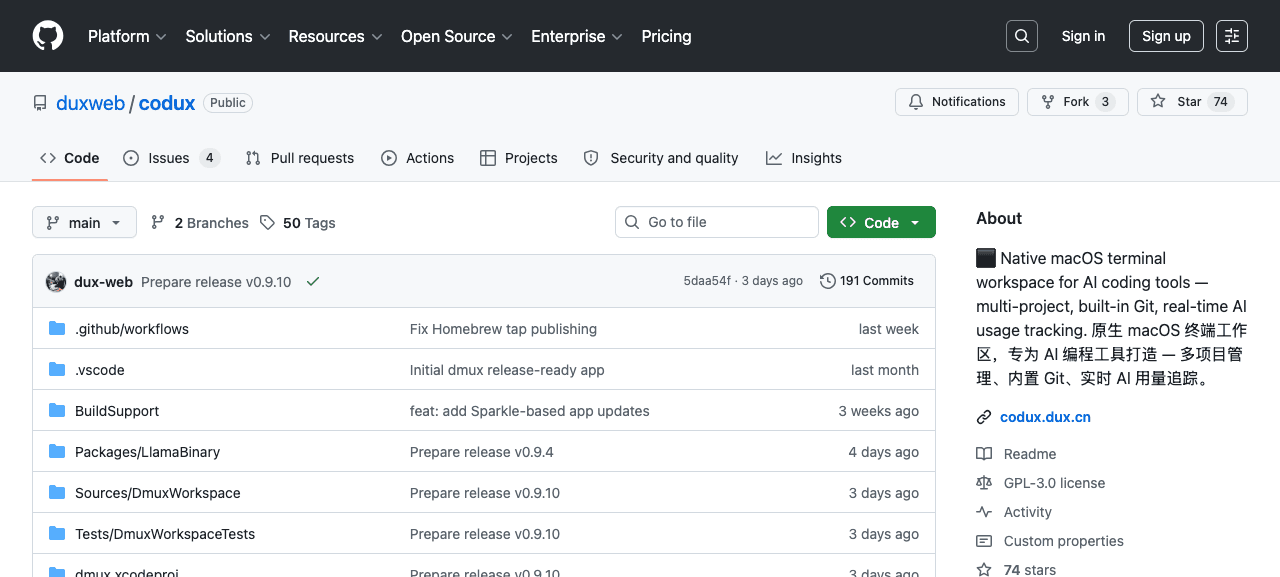Open 'Fix Homebrew tap publishing' commit message
The height and width of the screenshot is (577, 1280).
503,329
